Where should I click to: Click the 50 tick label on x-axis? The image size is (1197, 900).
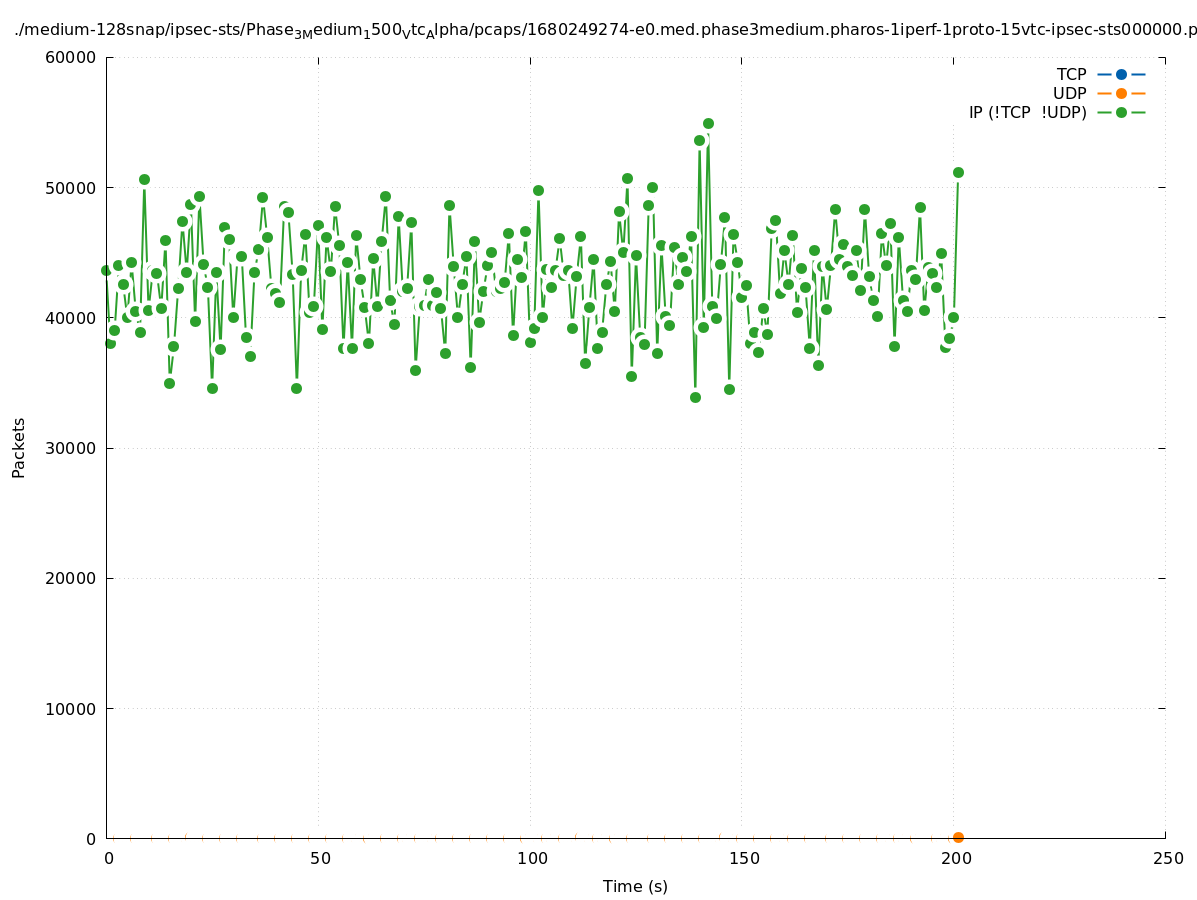pos(319,858)
